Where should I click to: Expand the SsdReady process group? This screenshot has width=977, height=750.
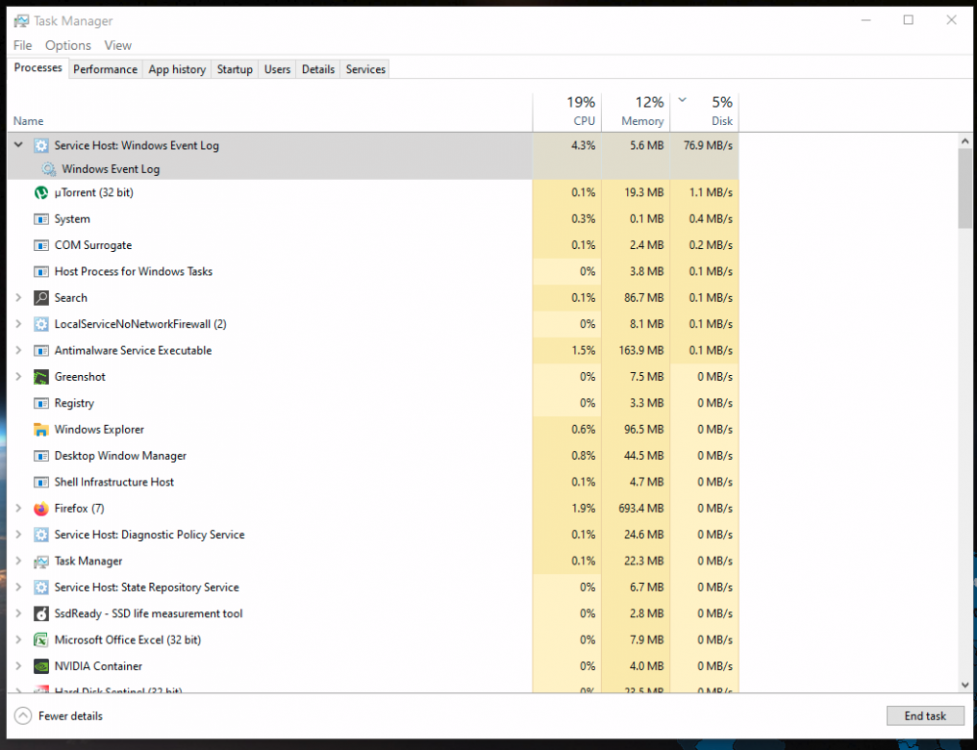pyautogui.click(x=19, y=613)
